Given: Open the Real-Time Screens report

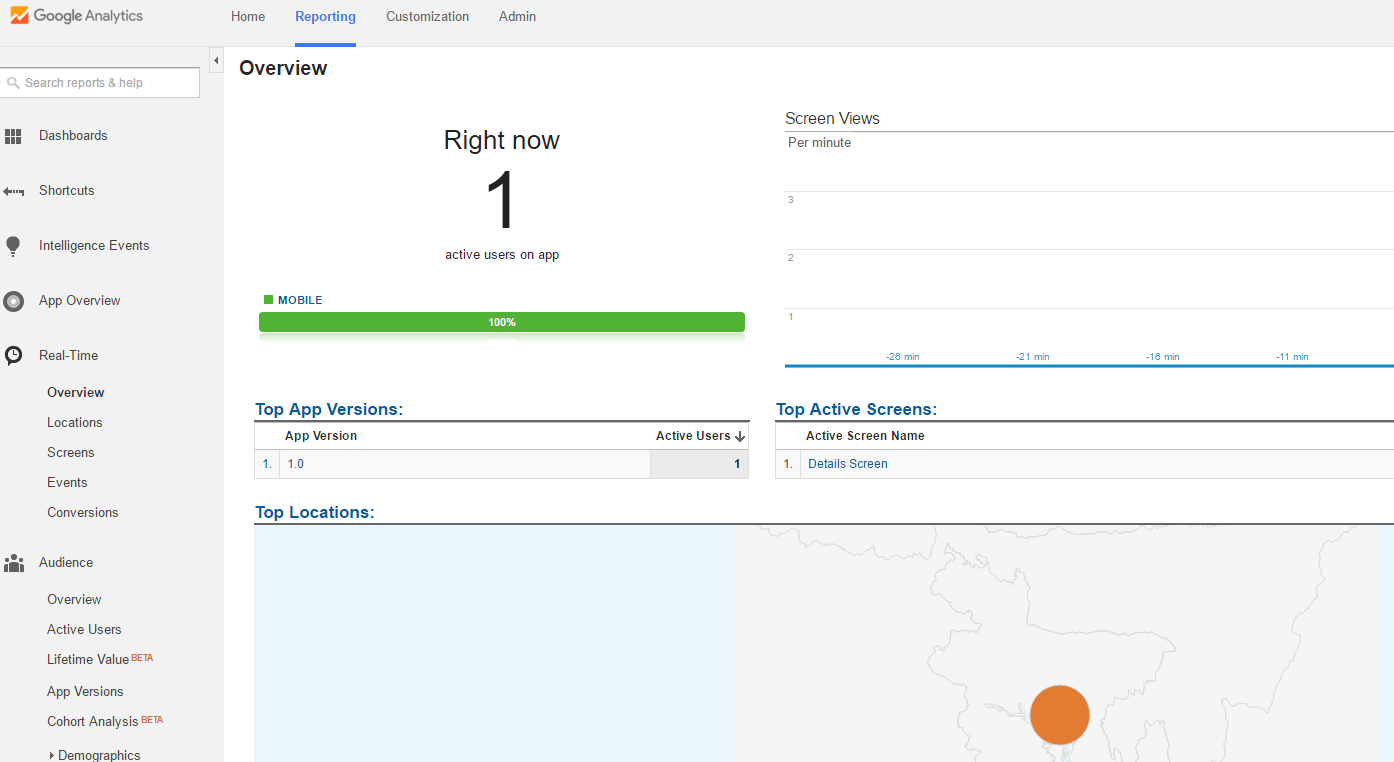Looking at the screenshot, I should tap(71, 453).
